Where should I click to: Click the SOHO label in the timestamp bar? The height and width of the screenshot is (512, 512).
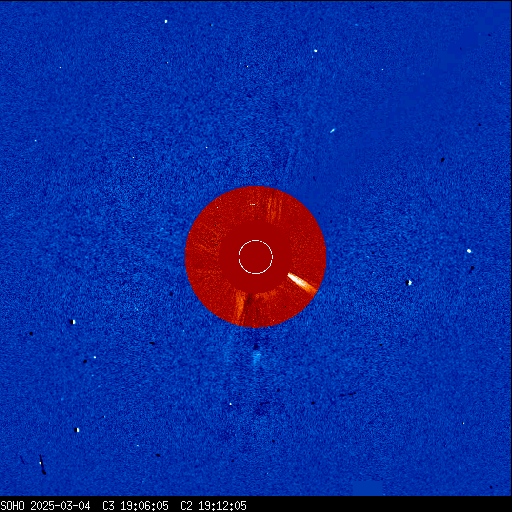click(x=12, y=506)
